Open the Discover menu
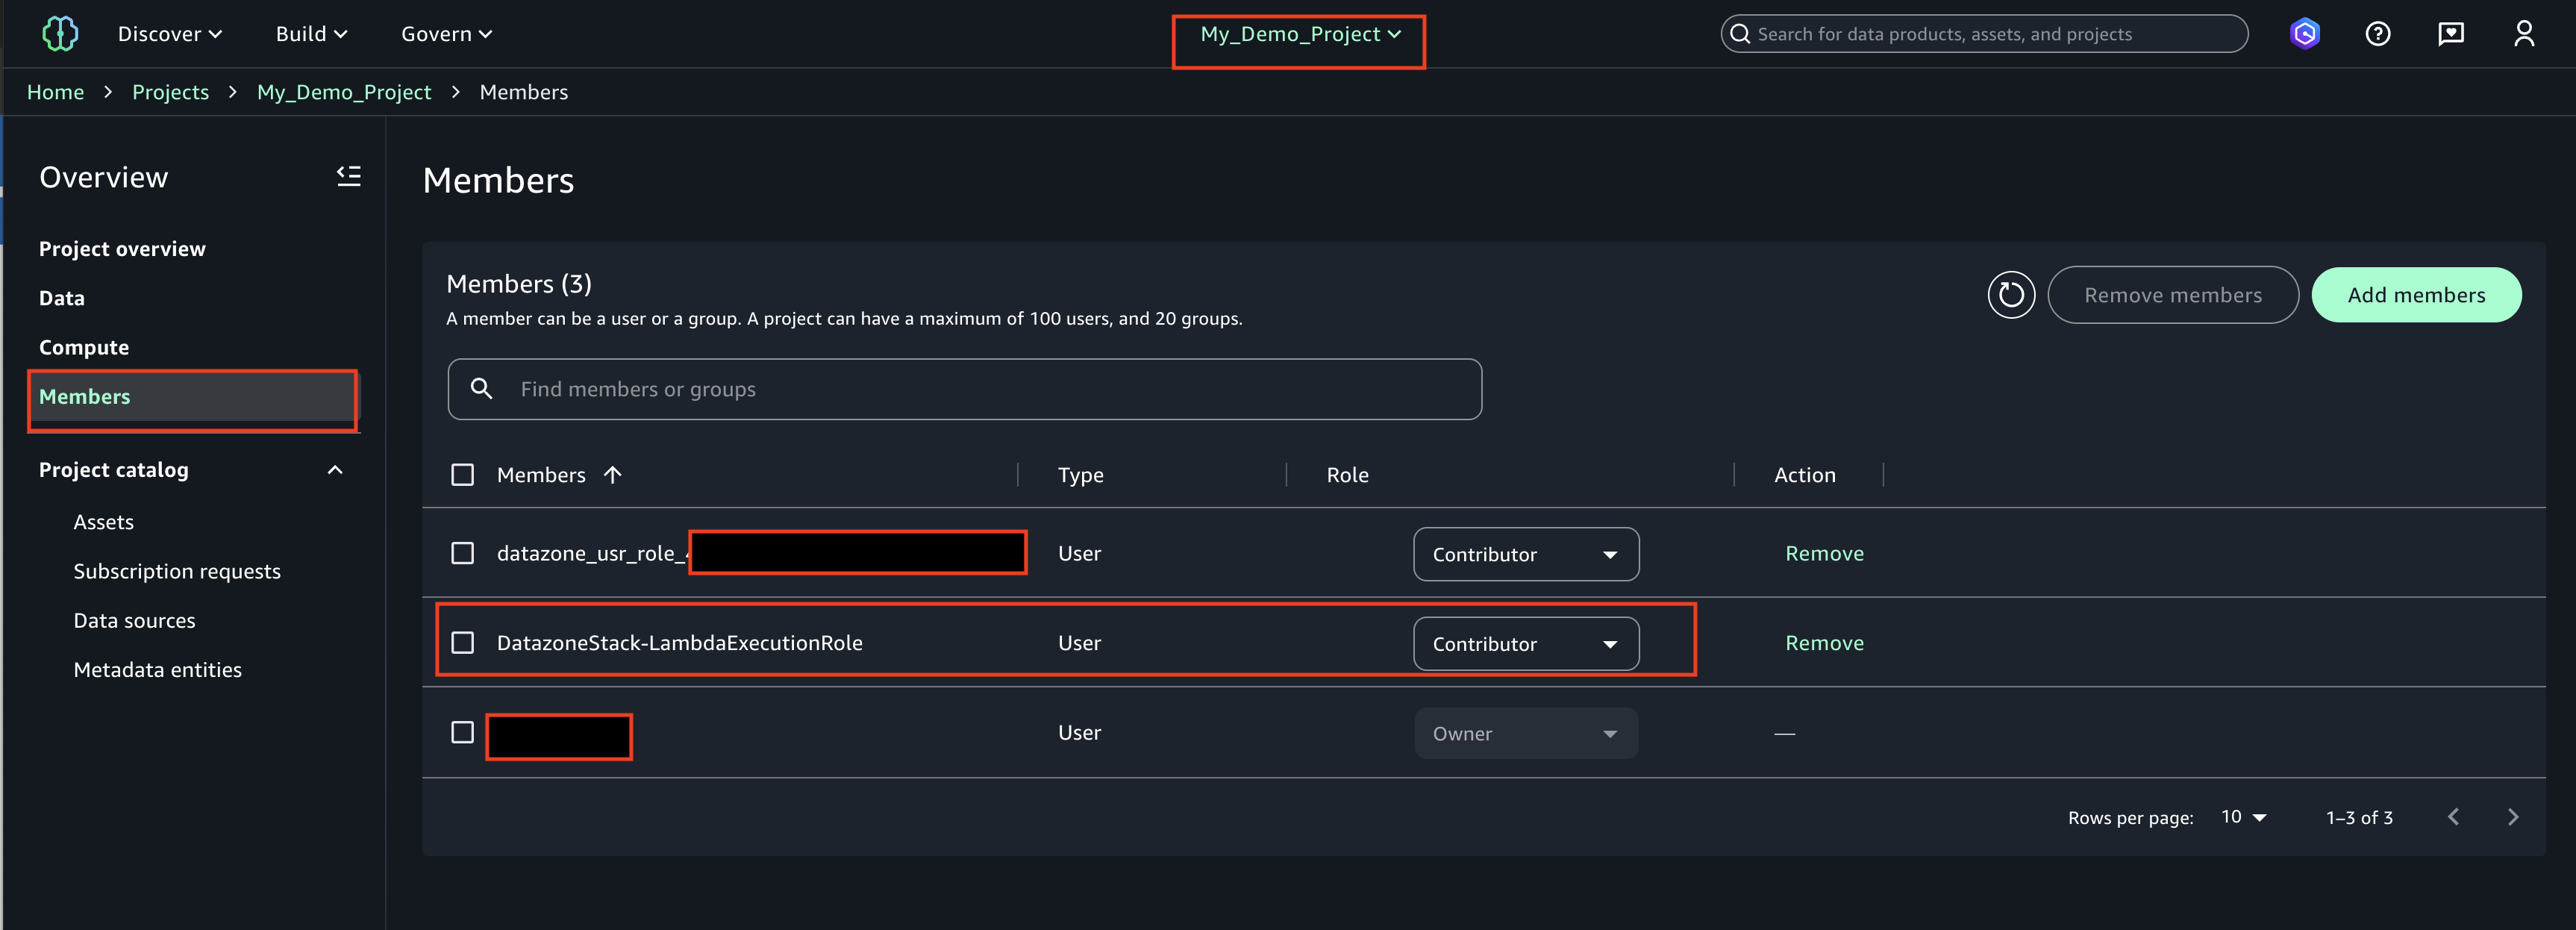 pyautogui.click(x=169, y=34)
